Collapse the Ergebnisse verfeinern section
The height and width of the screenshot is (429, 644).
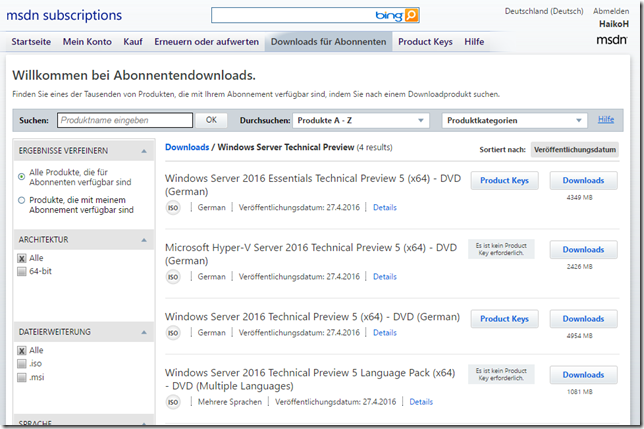[x=144, y=151]
